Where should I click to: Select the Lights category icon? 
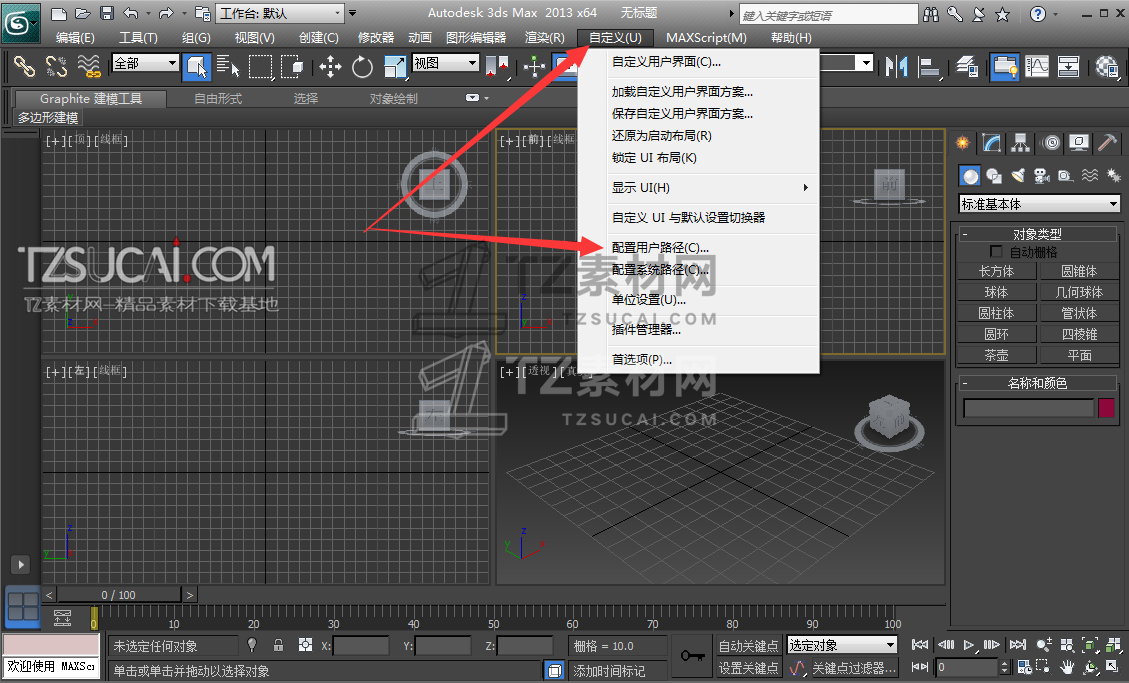(1018, 176)
